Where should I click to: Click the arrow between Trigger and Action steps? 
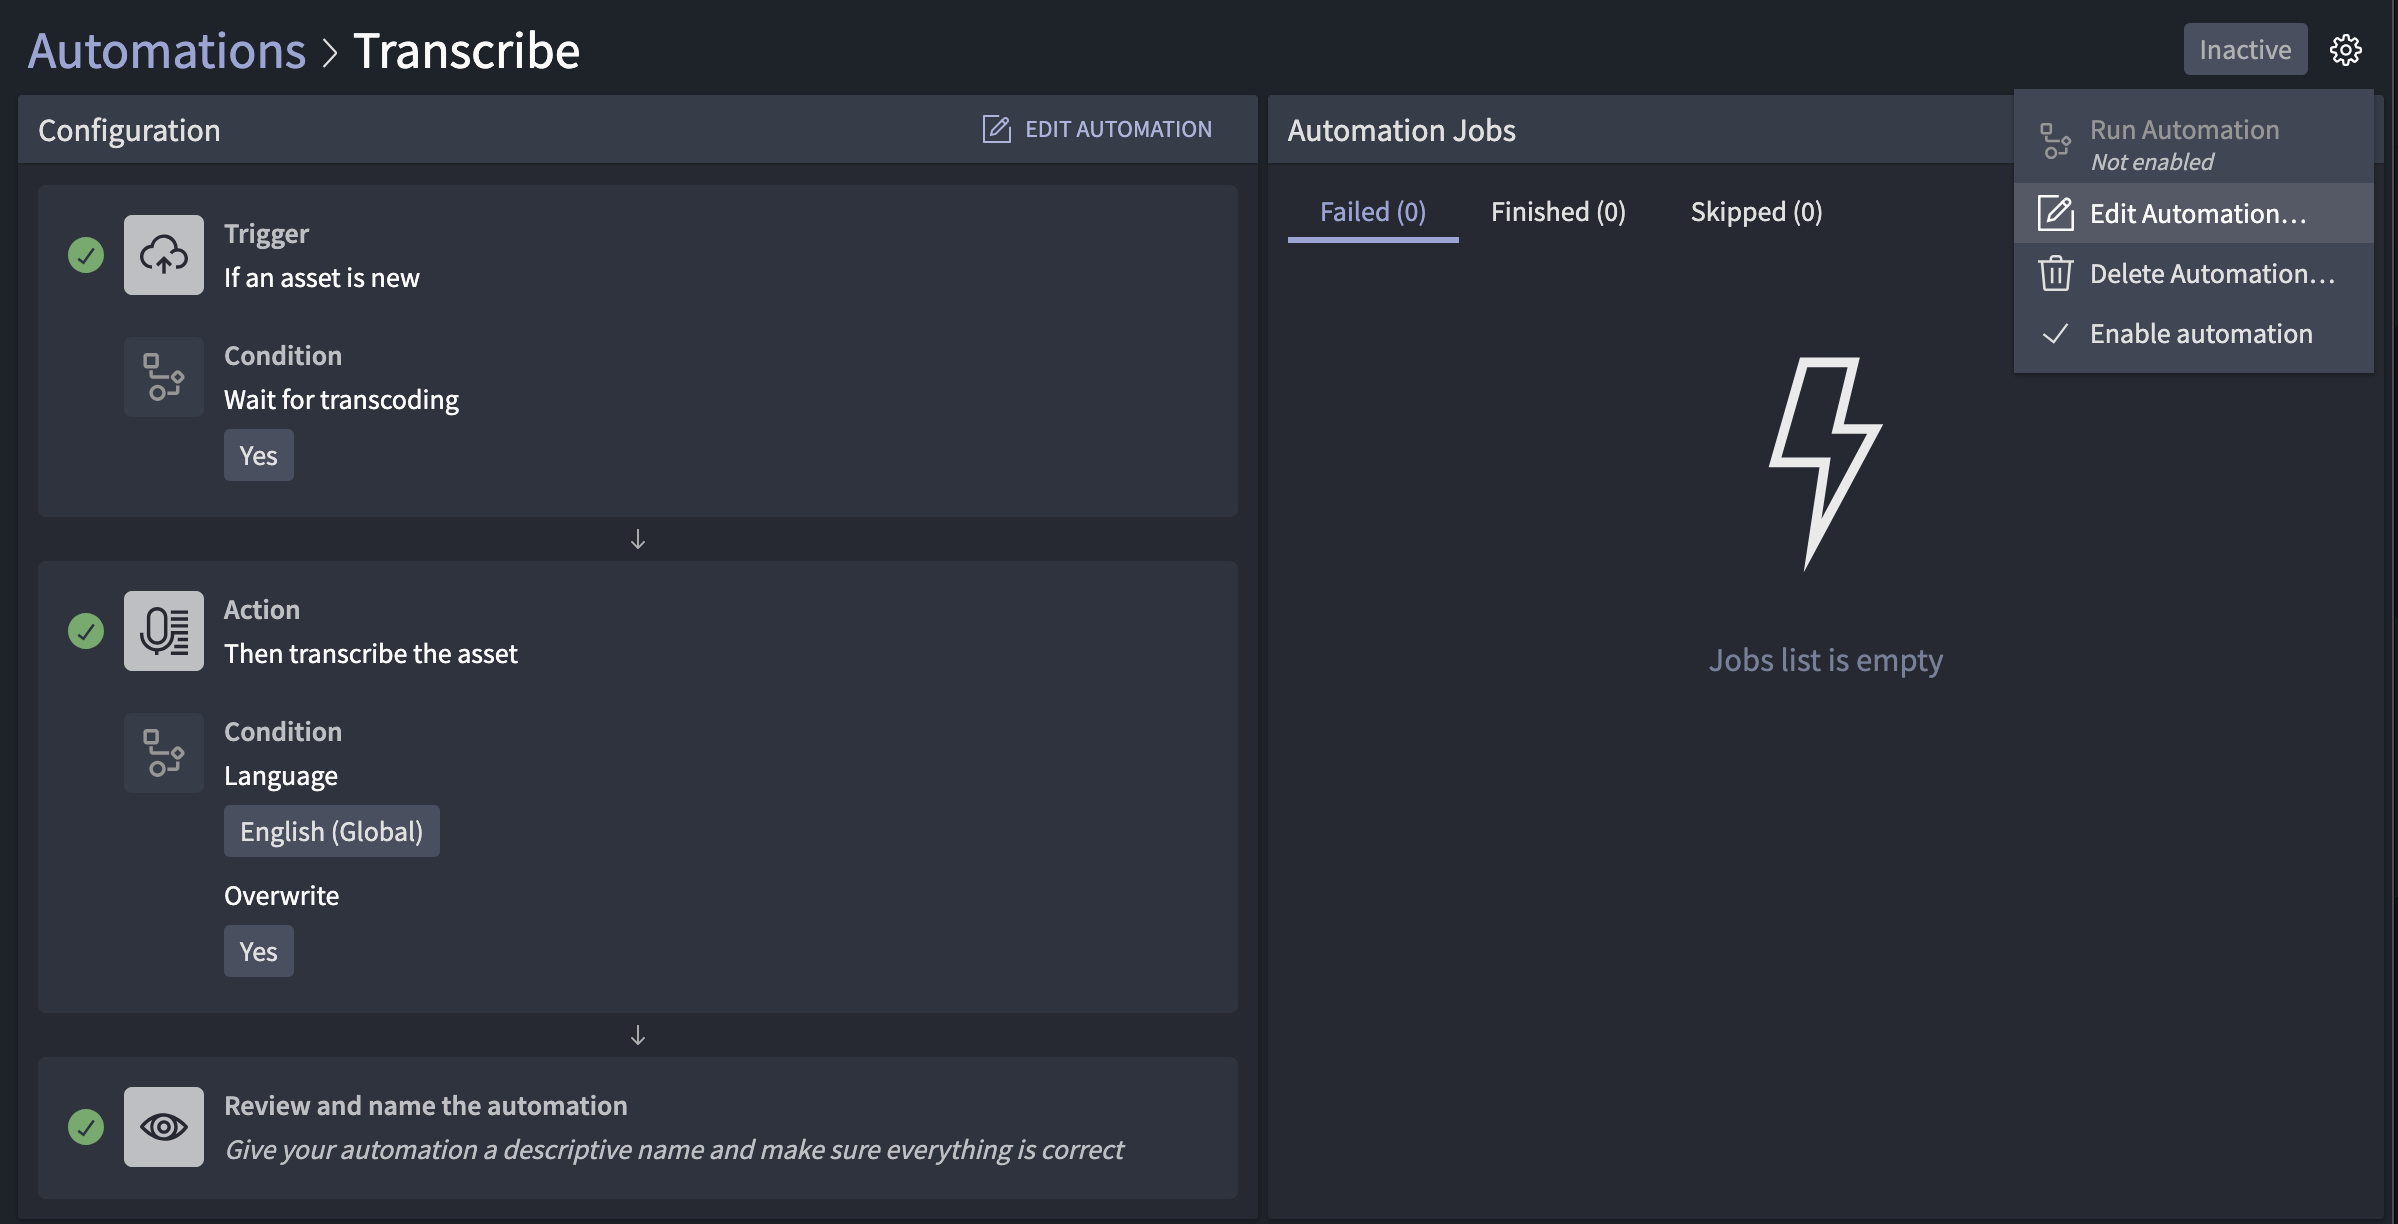pyautogui.click(x=638, y=539)
